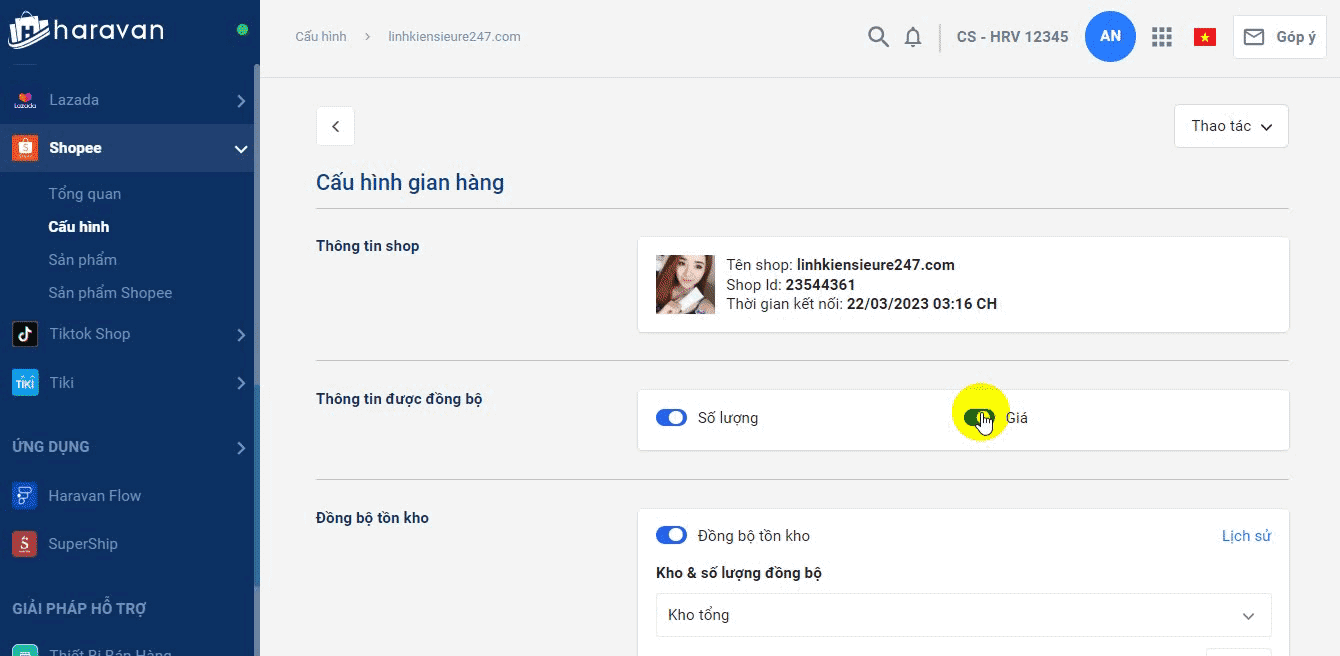Viewport: 1340px width, 656px height.
Task: Click the search magnifier icon
Action: (877, 37)
